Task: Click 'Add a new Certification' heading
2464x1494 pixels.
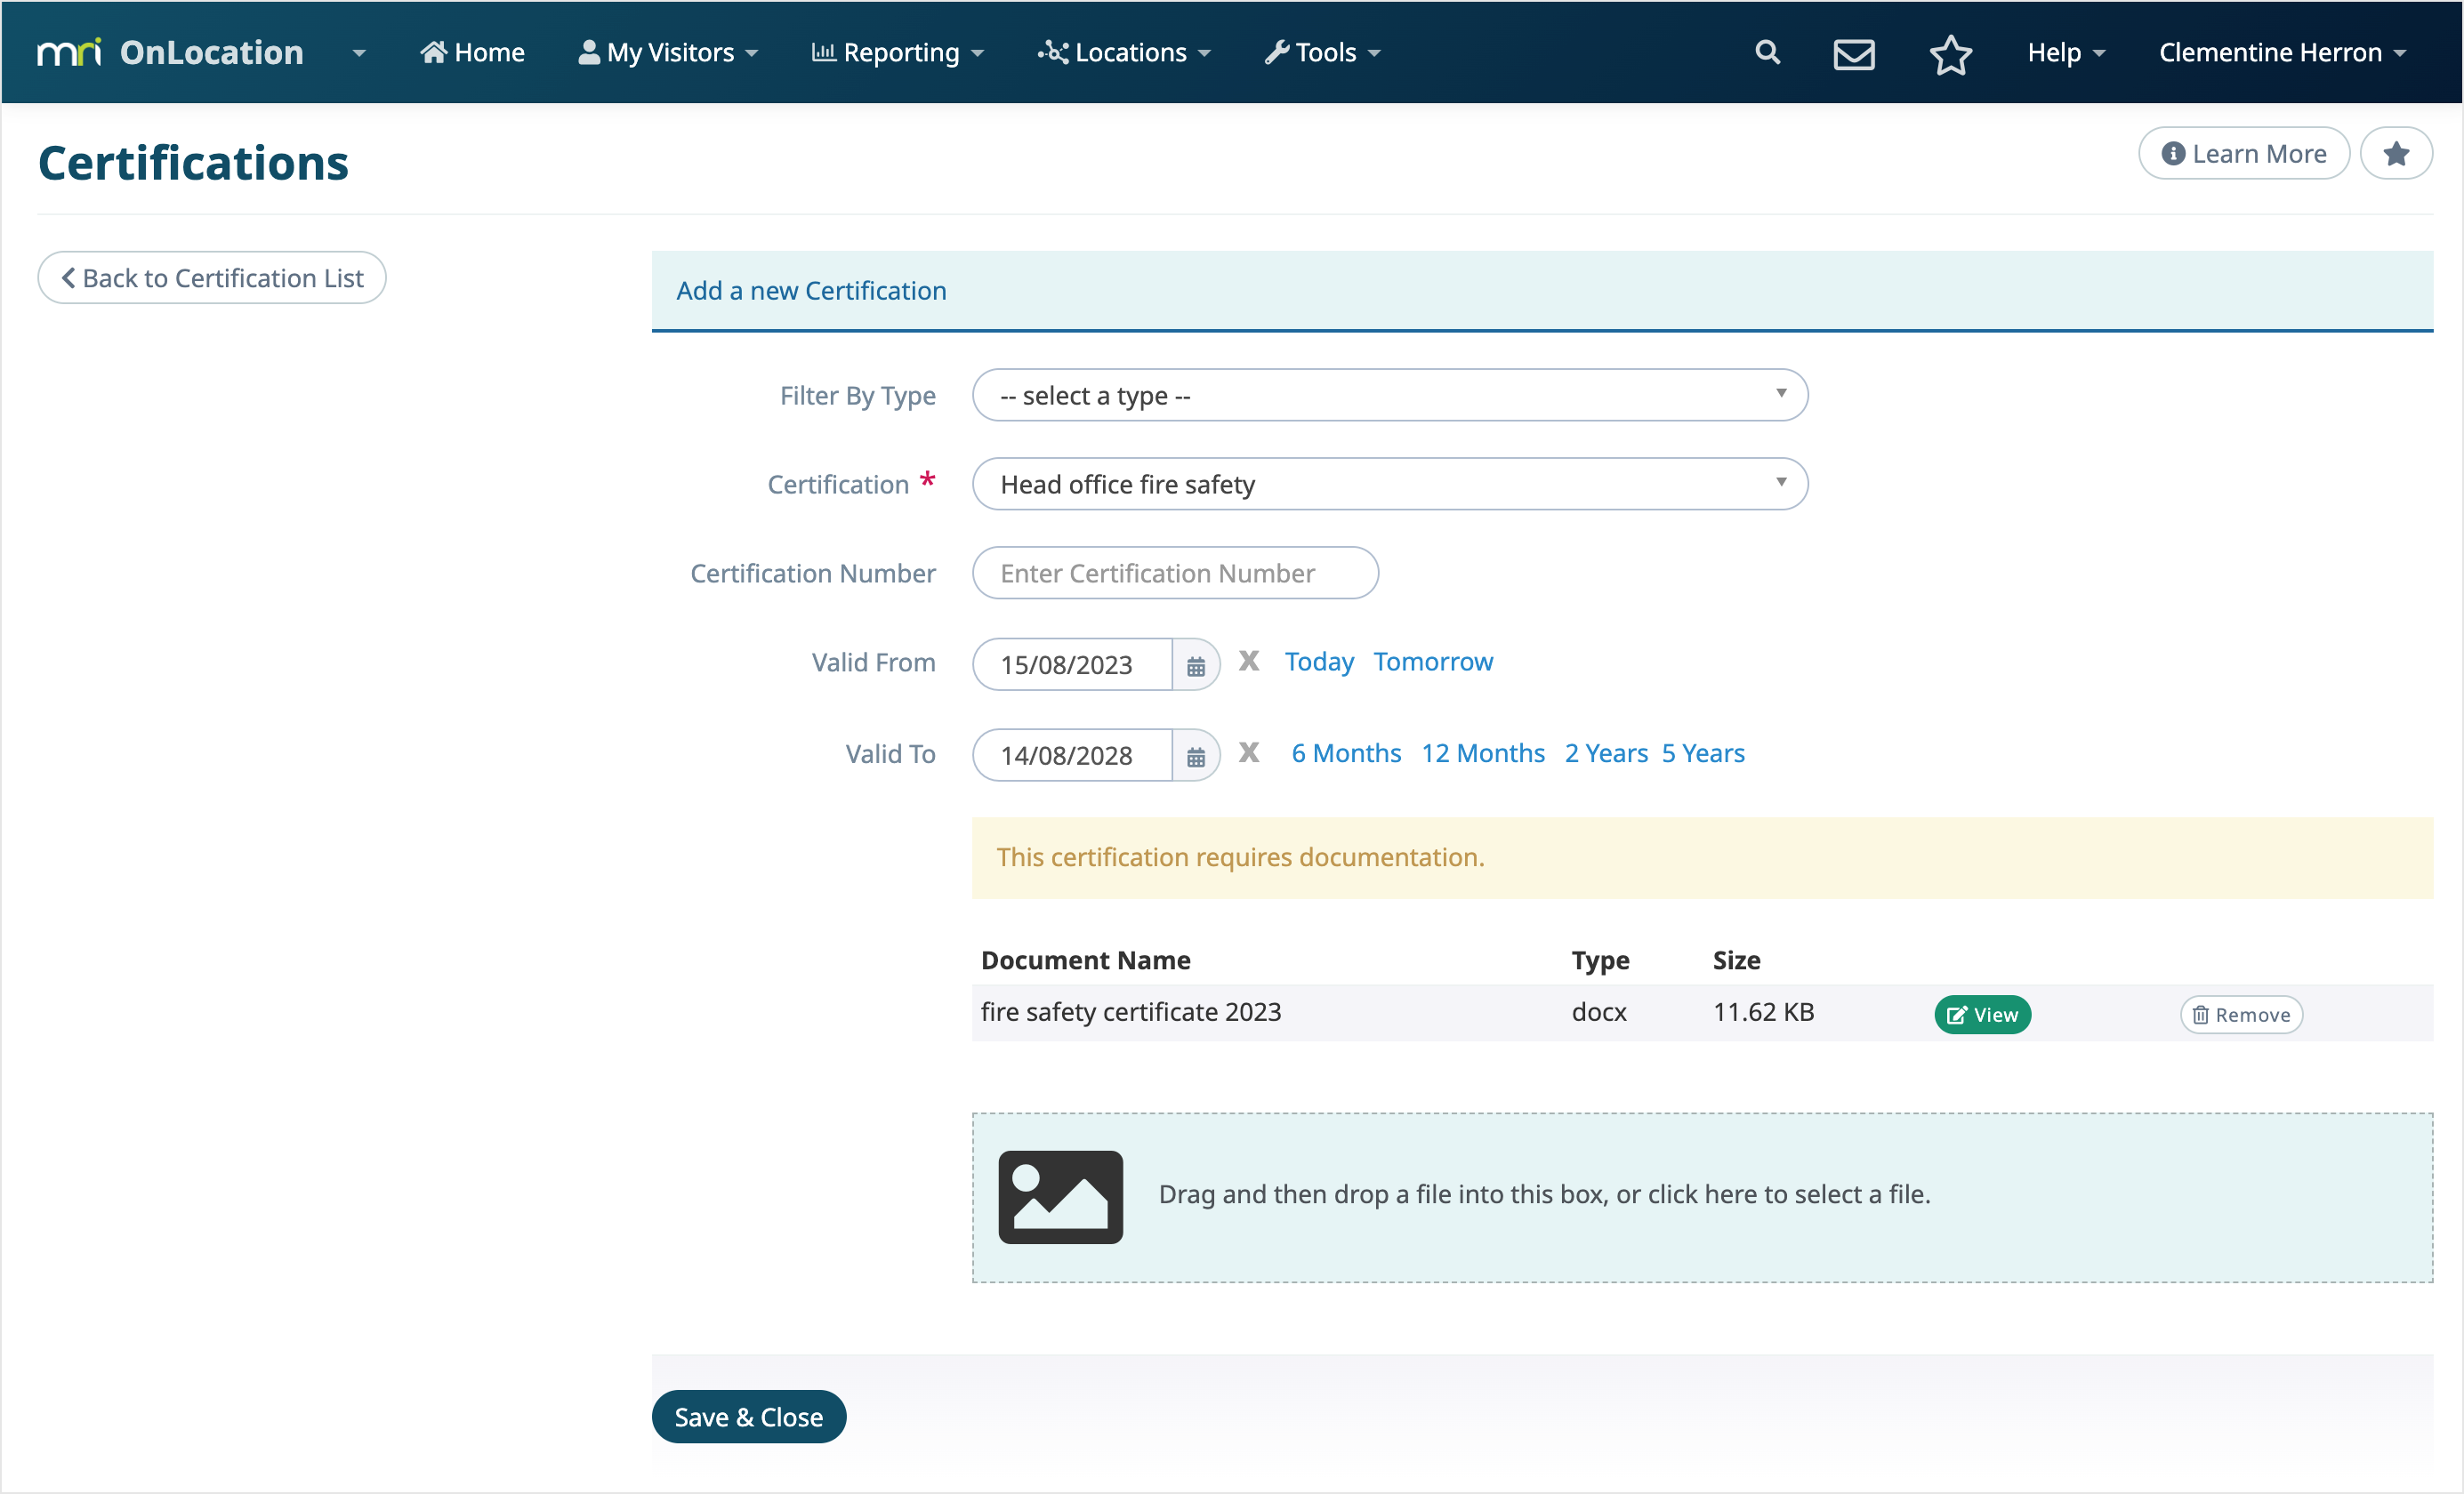Action: (x=811, y=291)
